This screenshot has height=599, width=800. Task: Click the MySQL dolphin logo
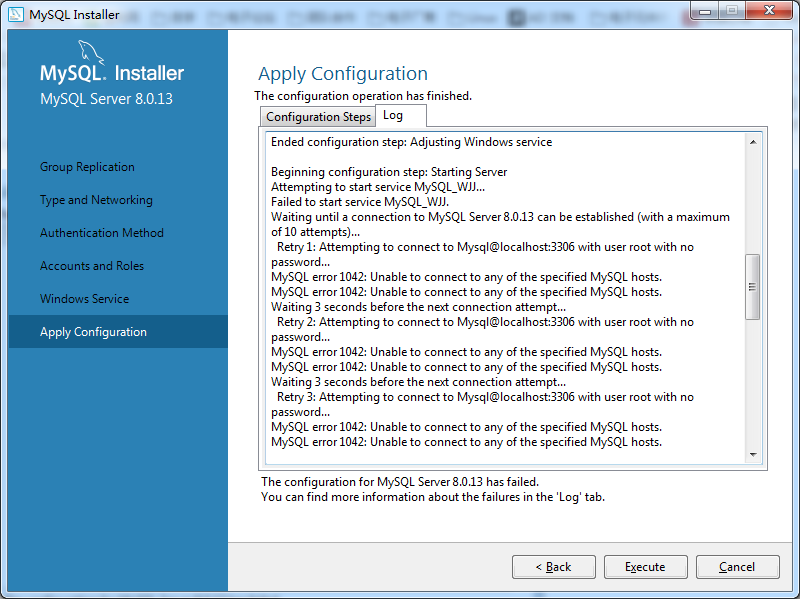coord(91,53)
